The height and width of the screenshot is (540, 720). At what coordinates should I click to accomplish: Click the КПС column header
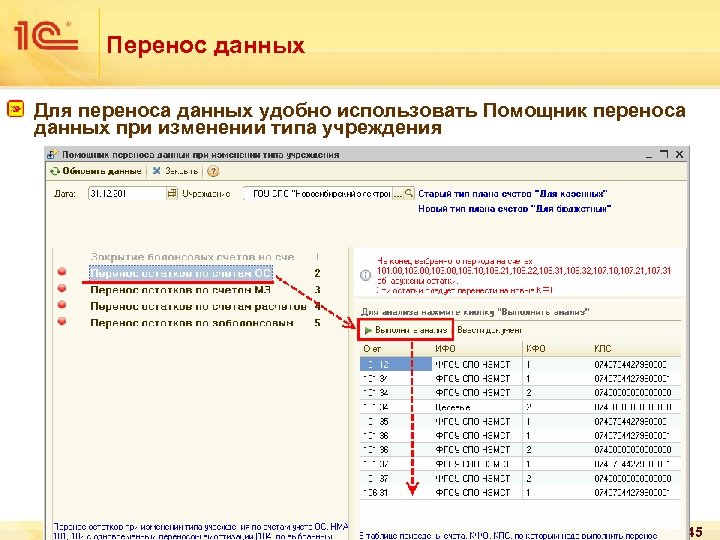(x=635, y=349)
